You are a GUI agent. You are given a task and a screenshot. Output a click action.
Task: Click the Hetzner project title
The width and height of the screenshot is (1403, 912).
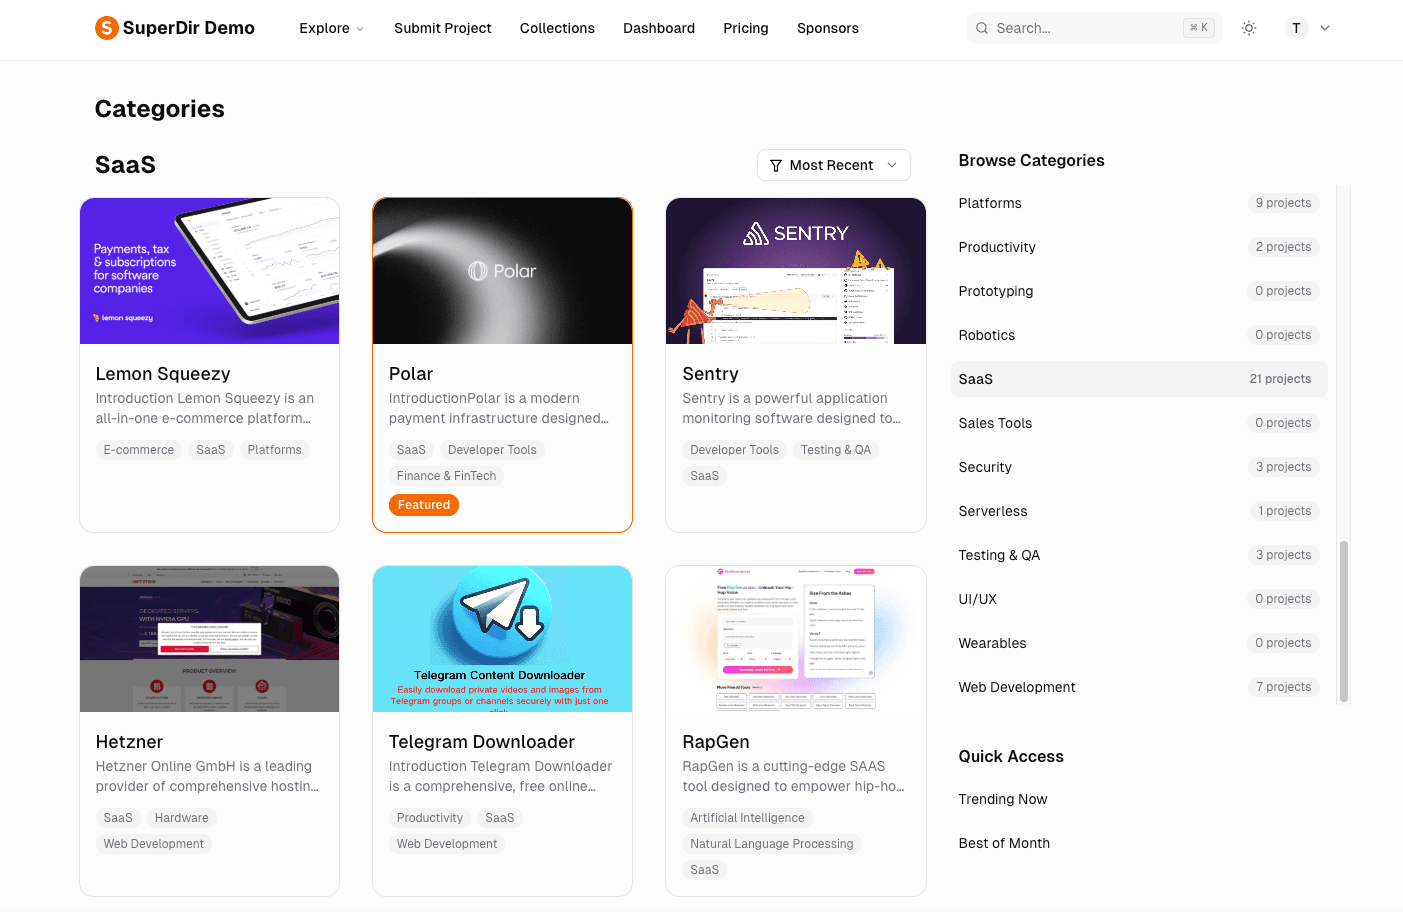(x=129, y=742)
